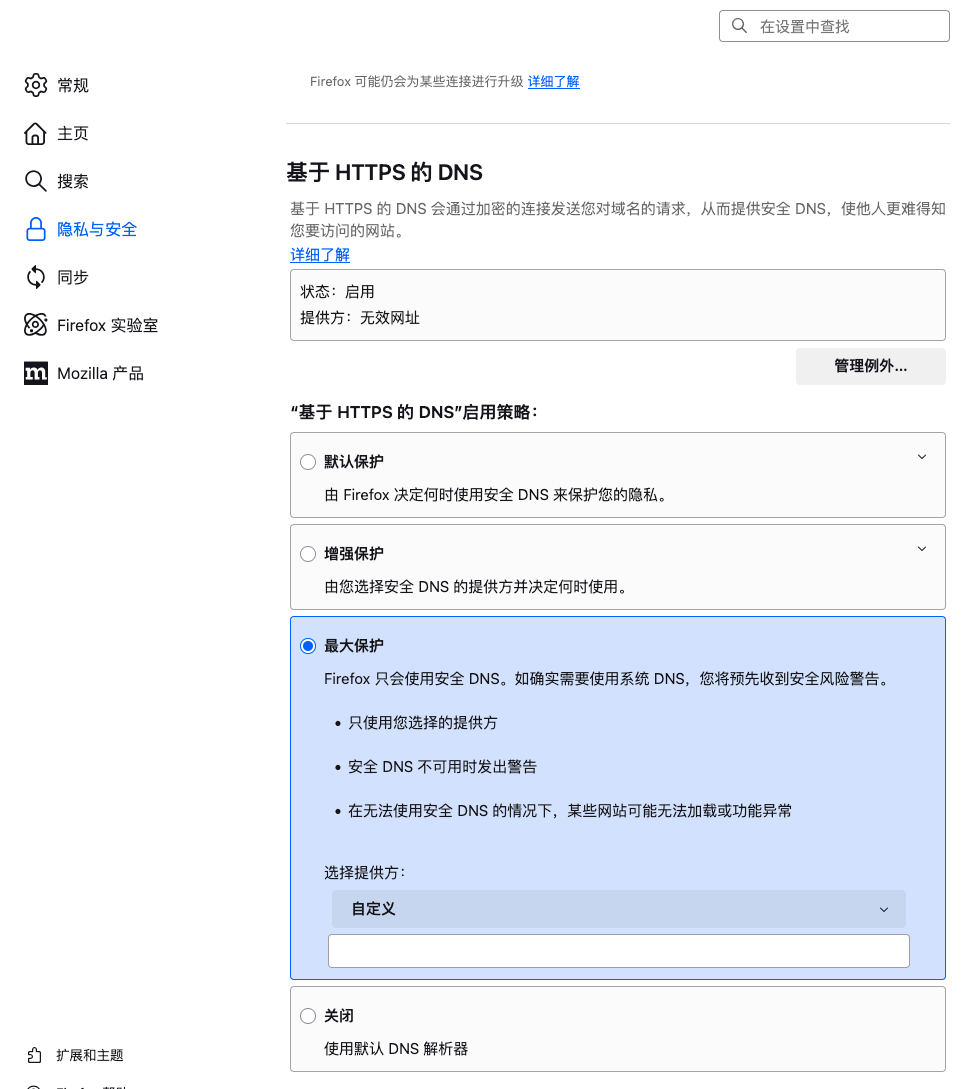Expand the 默认保护 details chevron
The width and height of the screenshot is (974, 1089).
click(922, 457)
